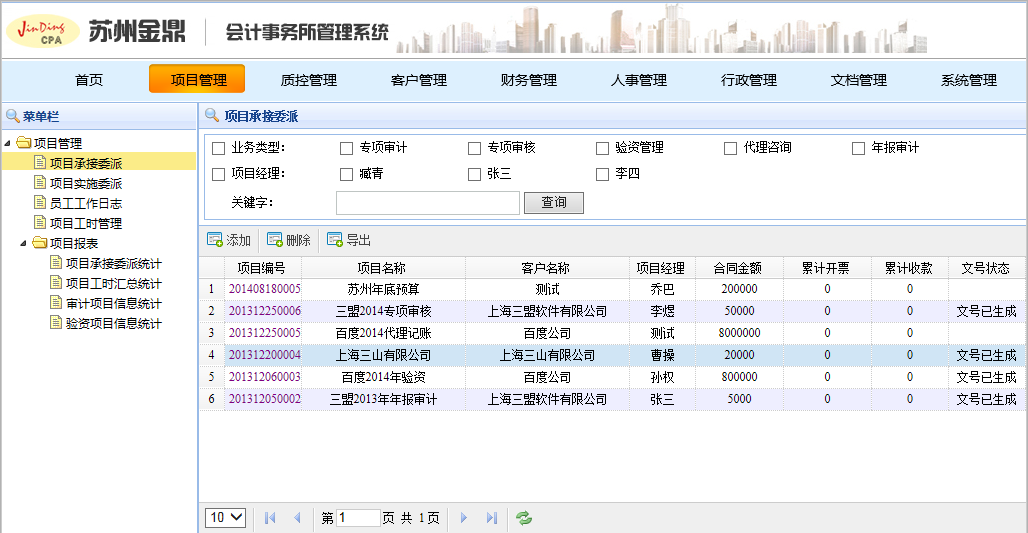Click the magnifier icon beside 菜单栏

click(x=12, y=116)
